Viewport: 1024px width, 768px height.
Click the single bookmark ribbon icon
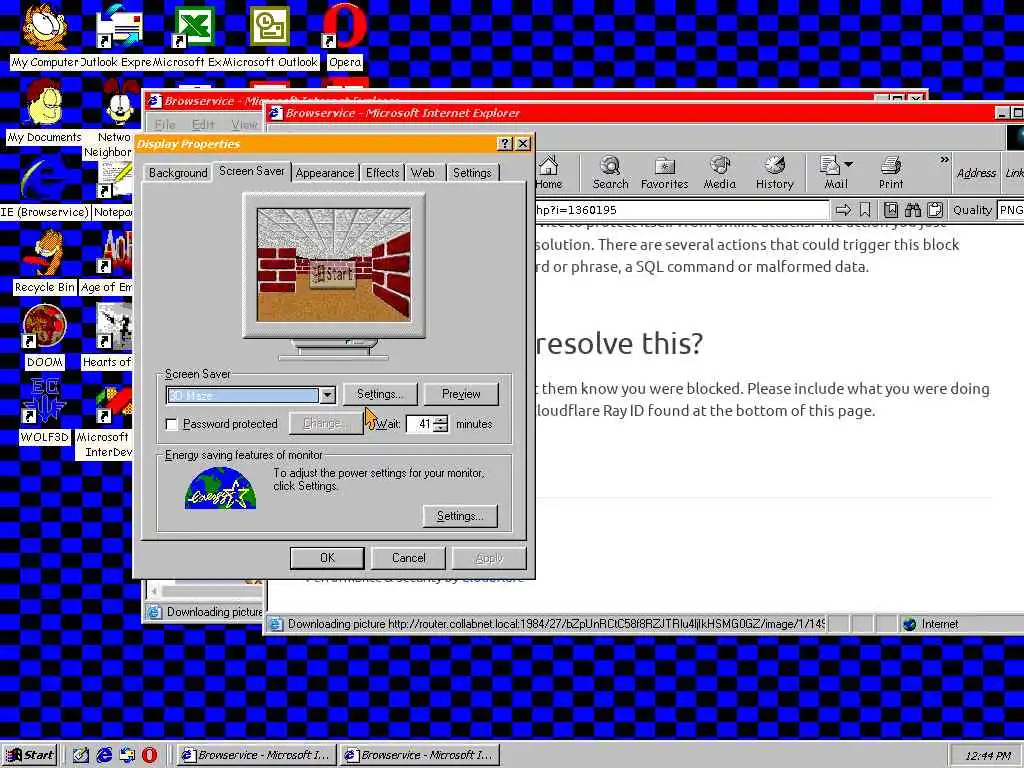(865, 210)
